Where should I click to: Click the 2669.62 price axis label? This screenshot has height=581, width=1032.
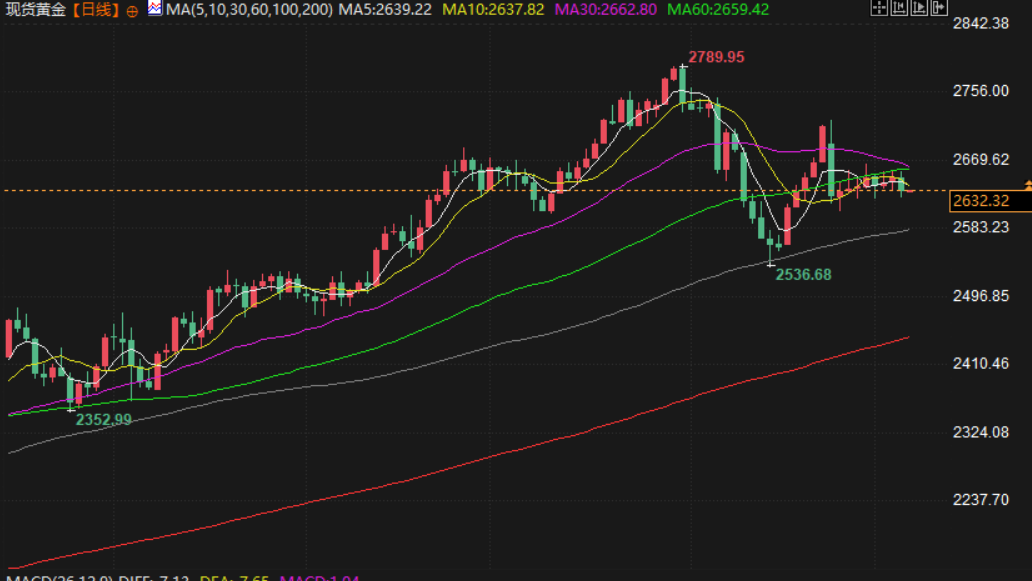click(981, 160)
